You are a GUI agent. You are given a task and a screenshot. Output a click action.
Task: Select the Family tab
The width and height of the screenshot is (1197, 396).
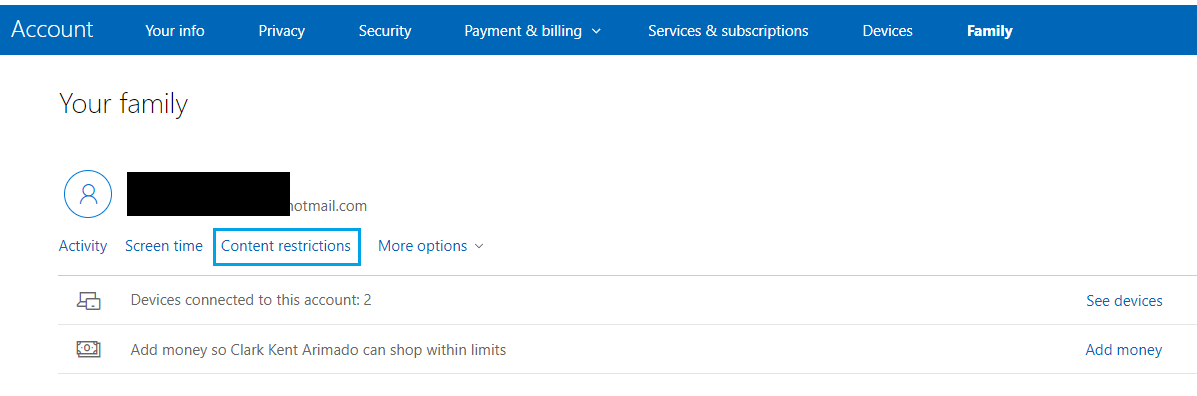click(x=989, y=31)
